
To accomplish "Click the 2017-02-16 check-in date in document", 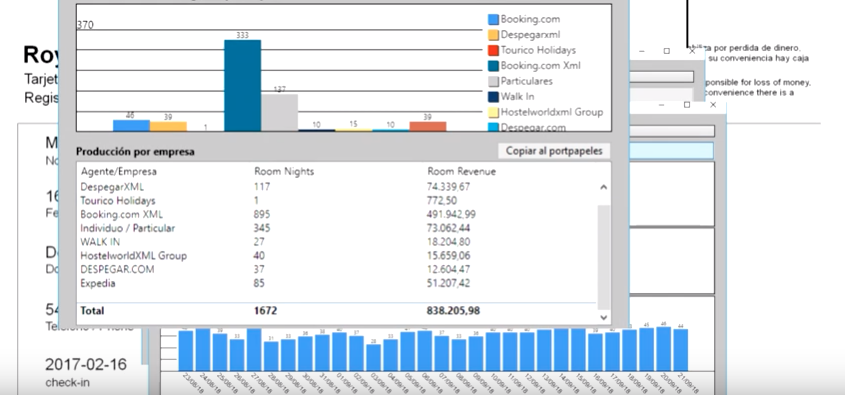I will coord(86,365).
